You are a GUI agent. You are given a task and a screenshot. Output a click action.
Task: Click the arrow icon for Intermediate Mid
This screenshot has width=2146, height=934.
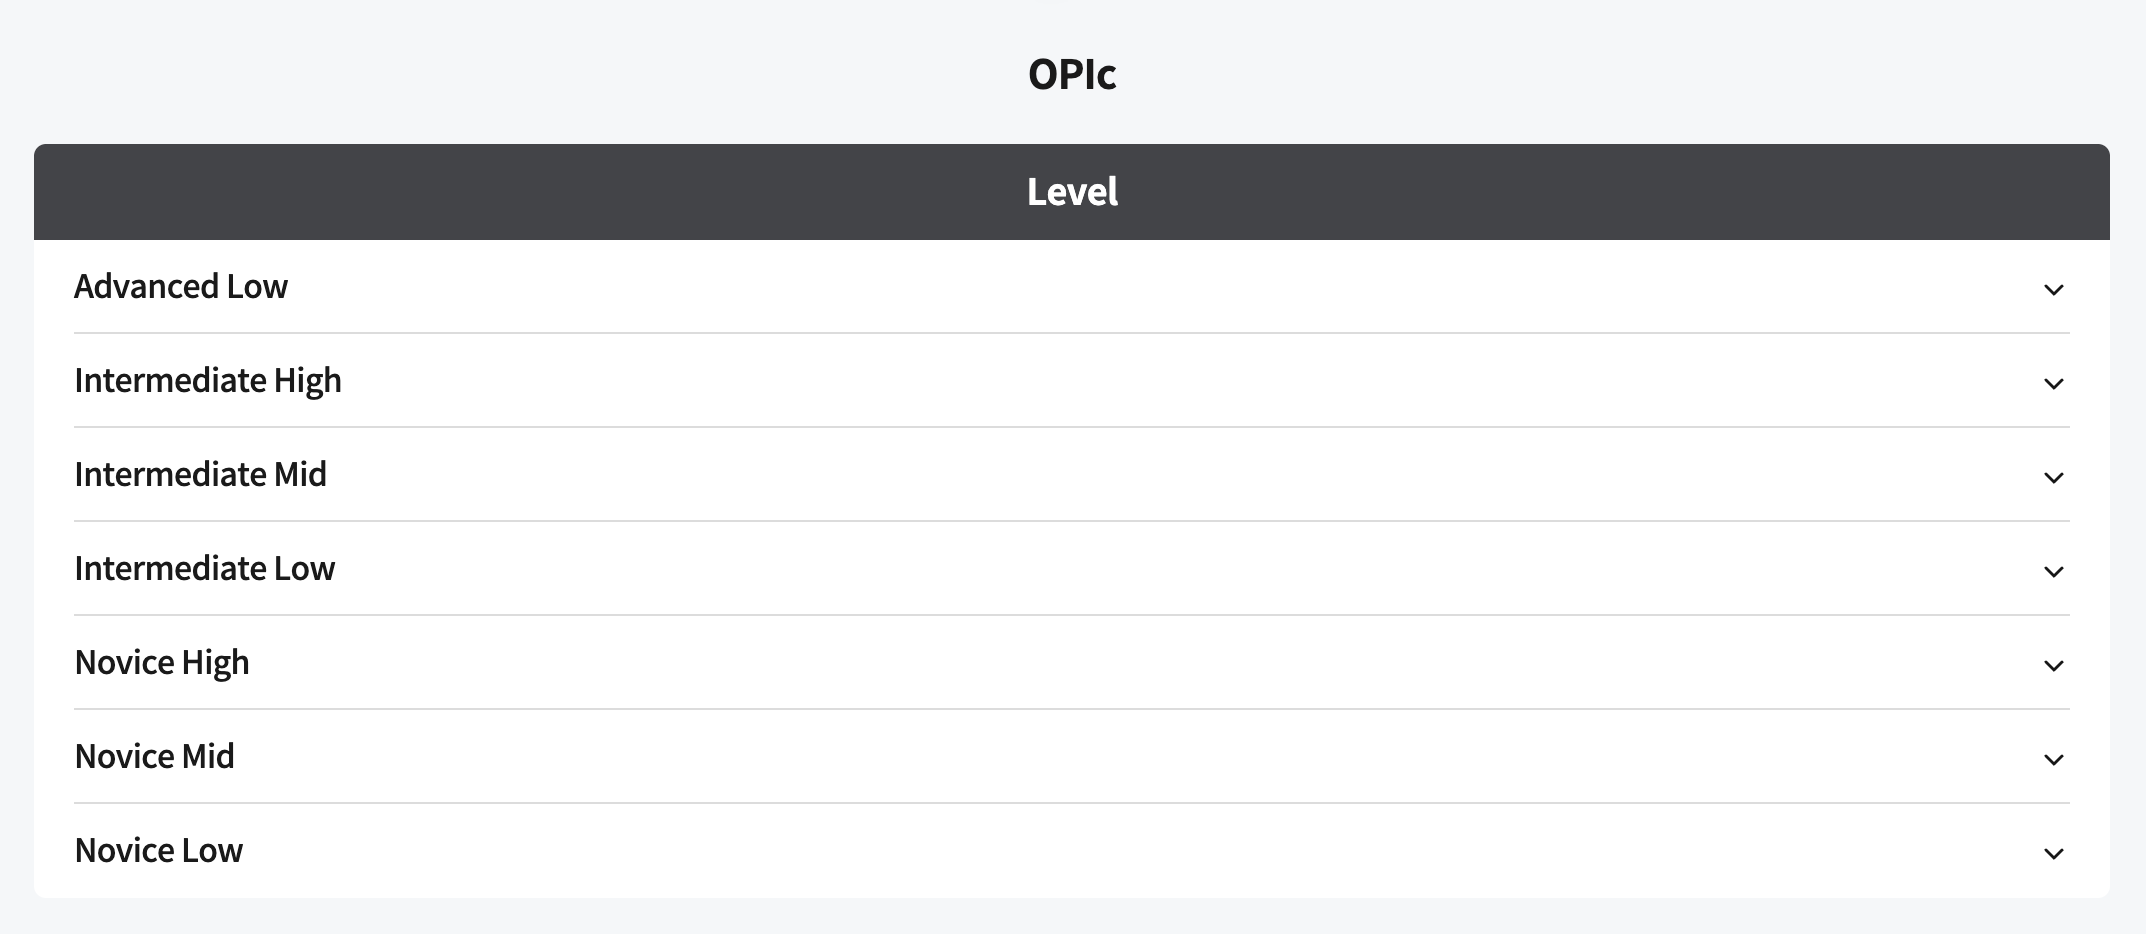click(2053, 478)
